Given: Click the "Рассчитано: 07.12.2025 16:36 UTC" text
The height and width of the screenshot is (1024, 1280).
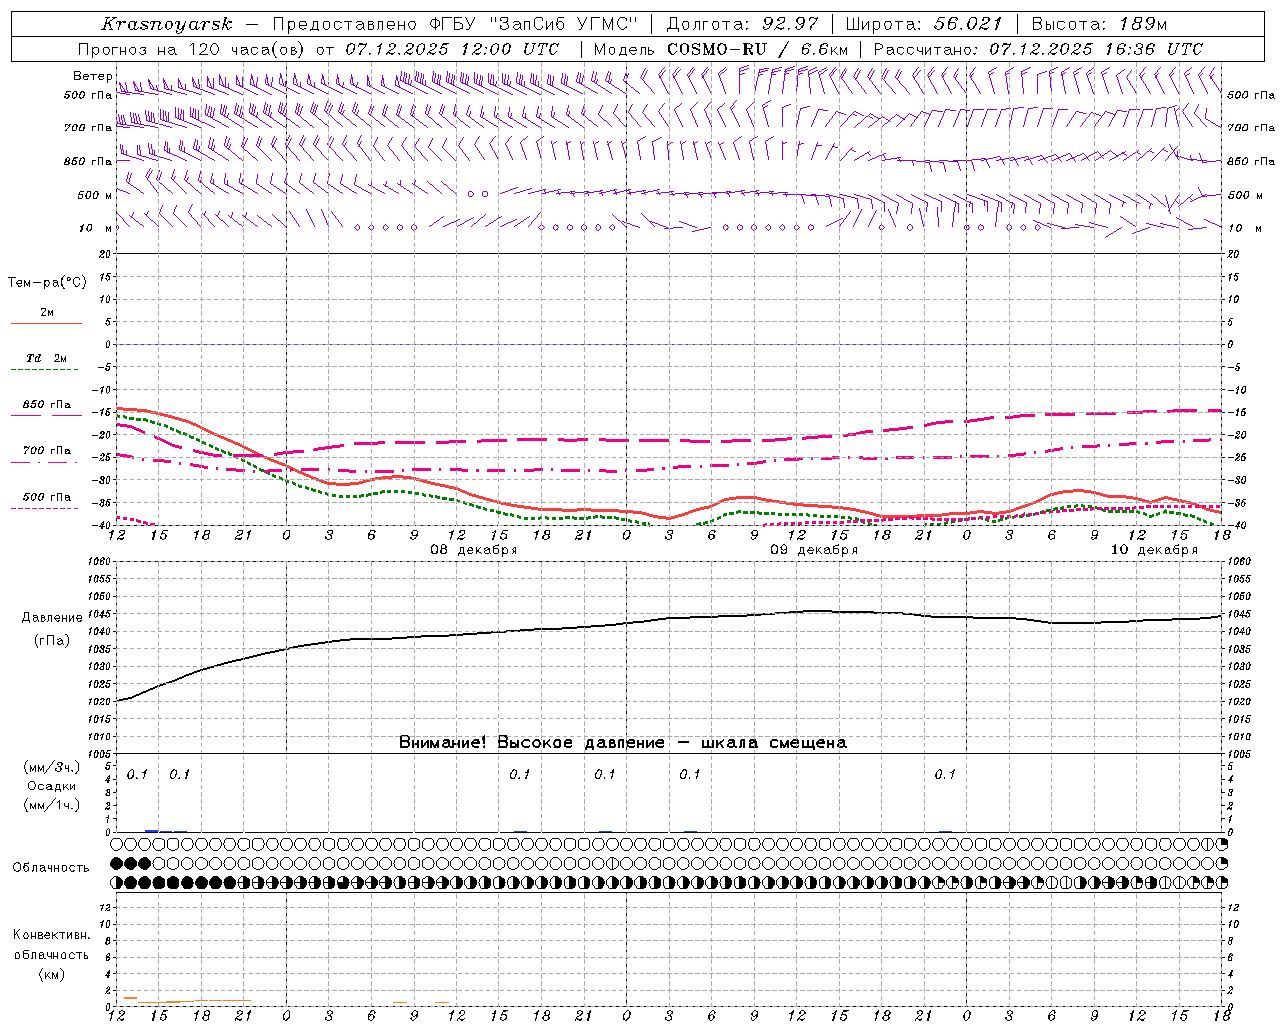Looking at the screenshot, I should tap(1038, 49).
